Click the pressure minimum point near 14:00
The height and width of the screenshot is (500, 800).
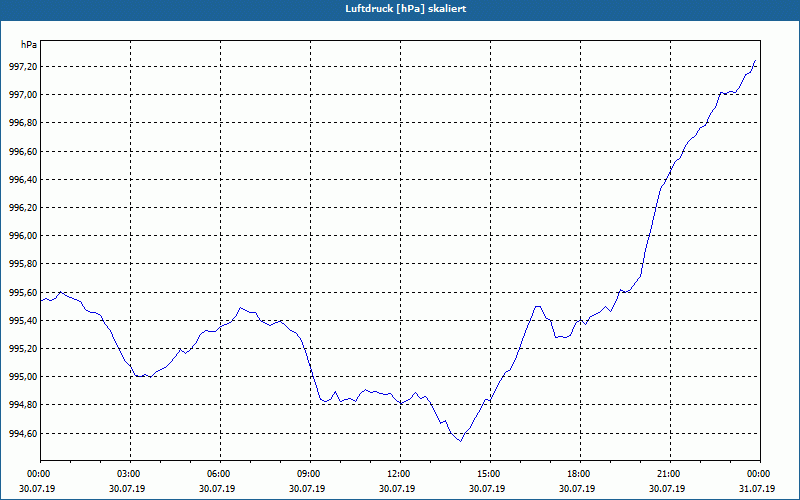click(460, 441)
